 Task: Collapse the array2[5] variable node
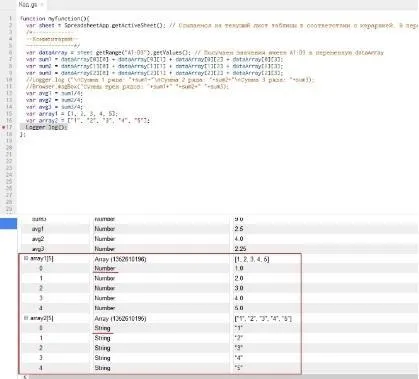pos(26,318)
